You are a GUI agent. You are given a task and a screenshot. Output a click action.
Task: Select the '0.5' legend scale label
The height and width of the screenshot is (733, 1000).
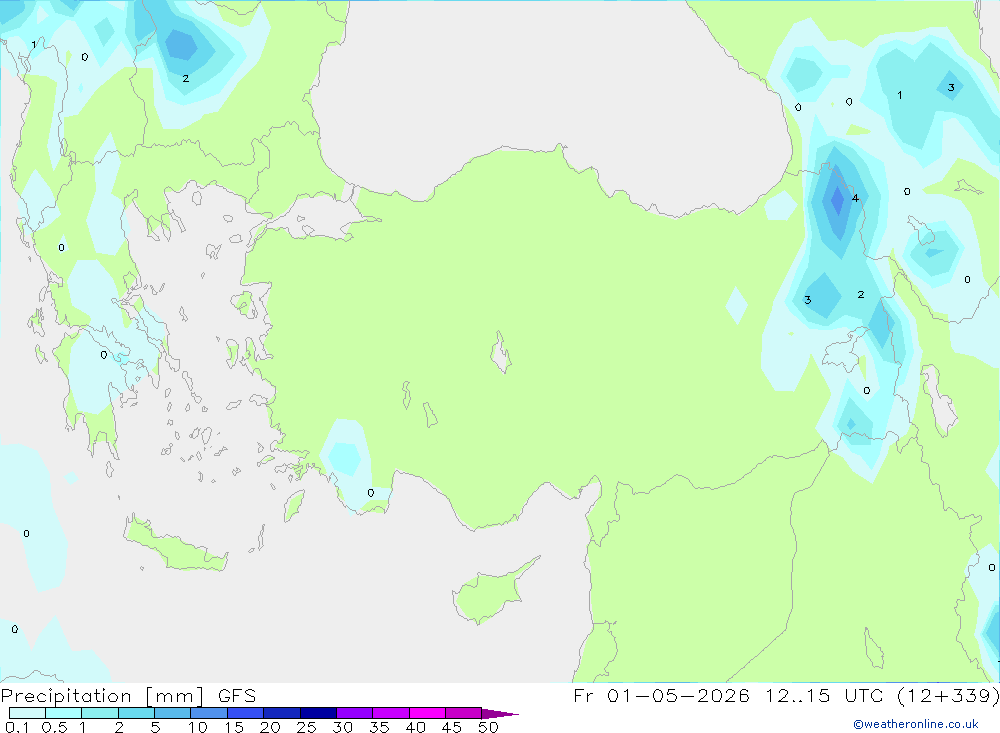(x=54, y=727)
